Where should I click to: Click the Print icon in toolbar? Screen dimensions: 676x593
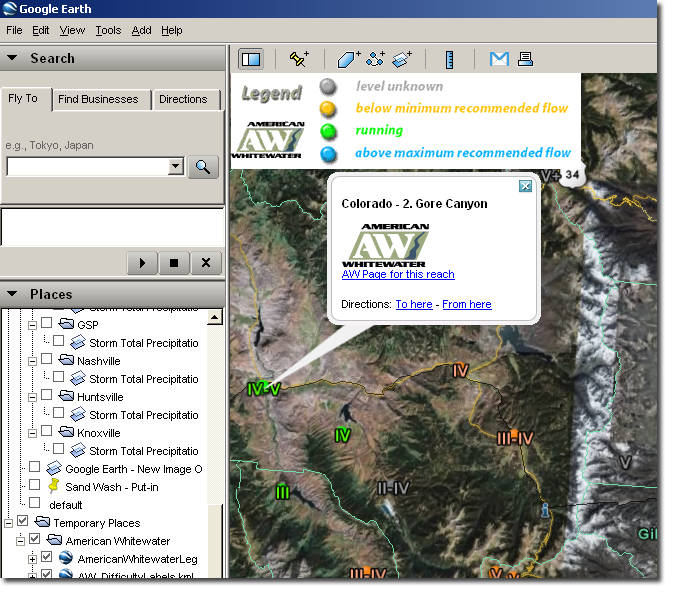tap(525, 59)
